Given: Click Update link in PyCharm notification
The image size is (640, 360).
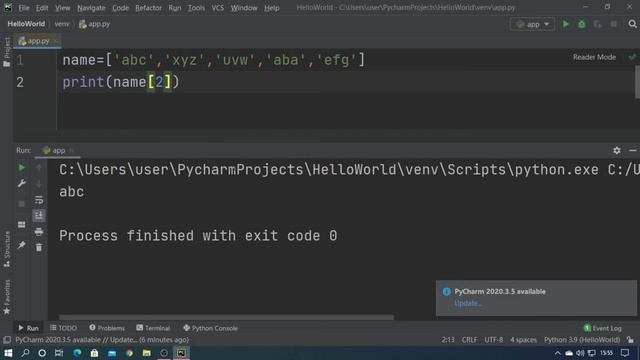Looking at the screenshot, I should click(x=467, y=303).
